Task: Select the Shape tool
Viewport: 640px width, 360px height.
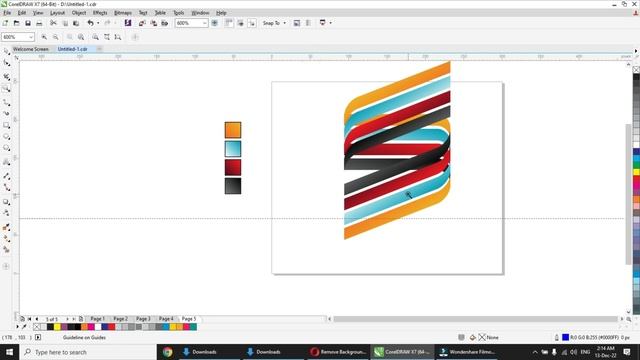Action: tap(7, 63)
